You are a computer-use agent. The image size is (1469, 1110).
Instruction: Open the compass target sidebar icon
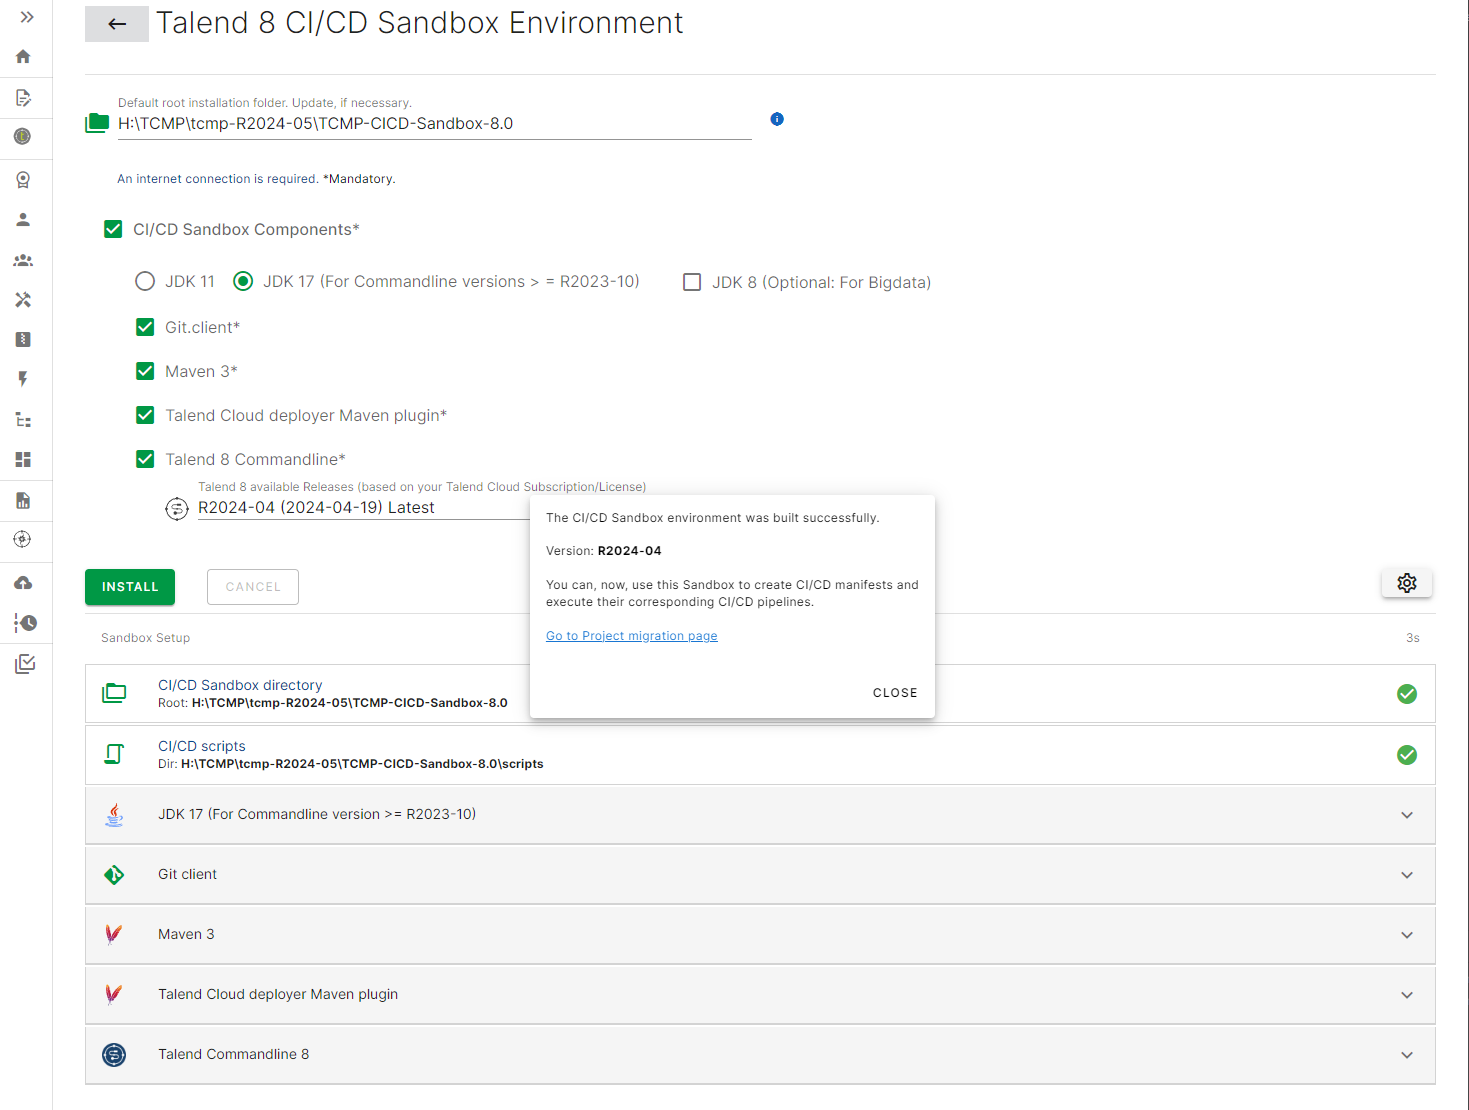(x=22, y=540)
